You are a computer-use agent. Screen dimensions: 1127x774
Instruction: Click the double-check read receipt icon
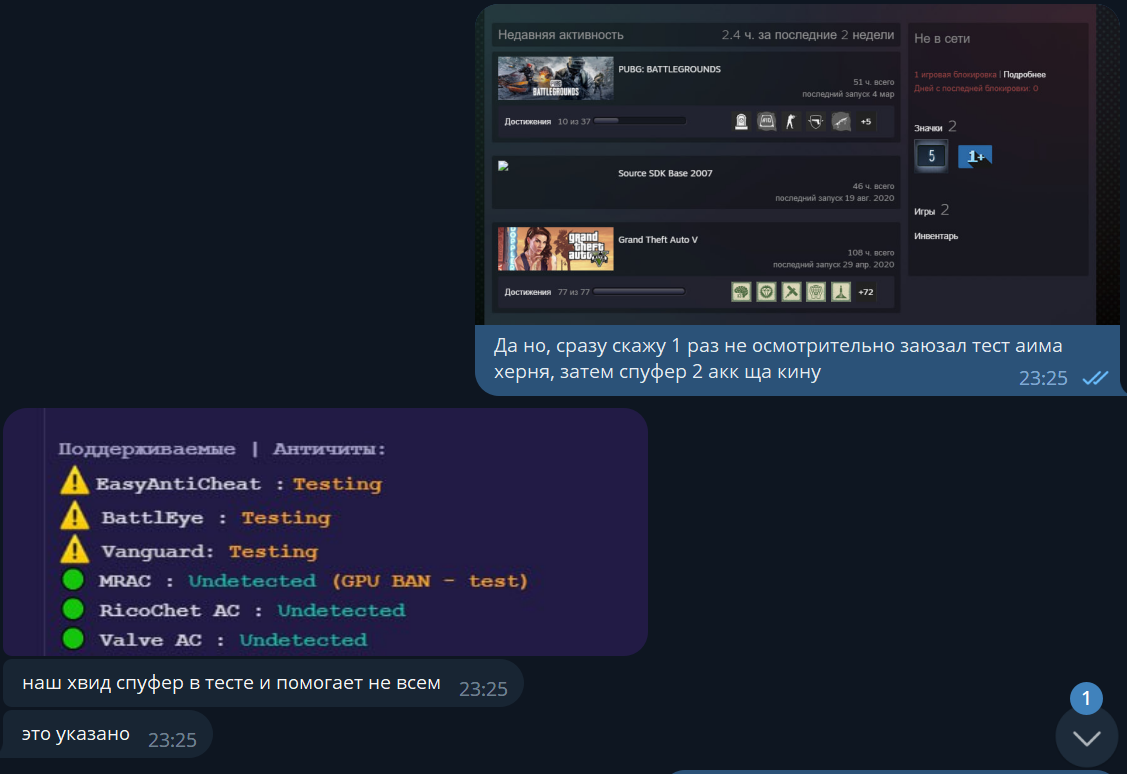tap(1095, 378)
